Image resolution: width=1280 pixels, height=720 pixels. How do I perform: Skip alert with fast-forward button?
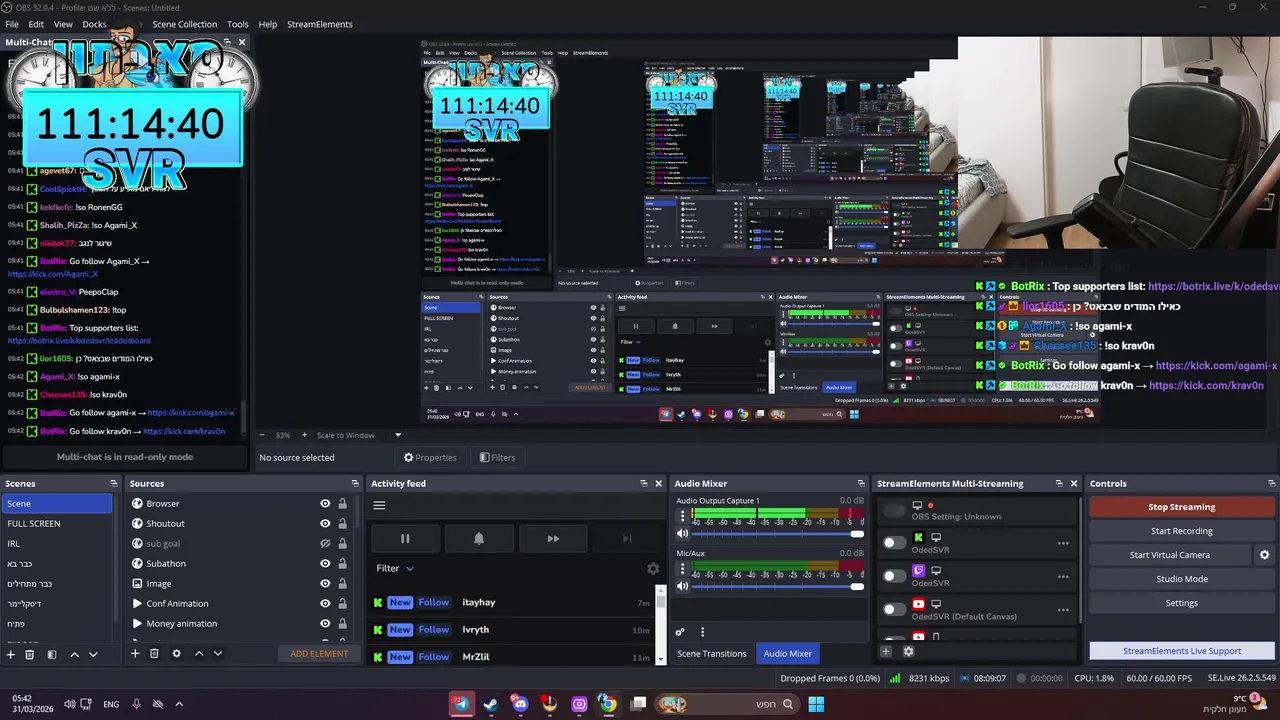(553, 538)
